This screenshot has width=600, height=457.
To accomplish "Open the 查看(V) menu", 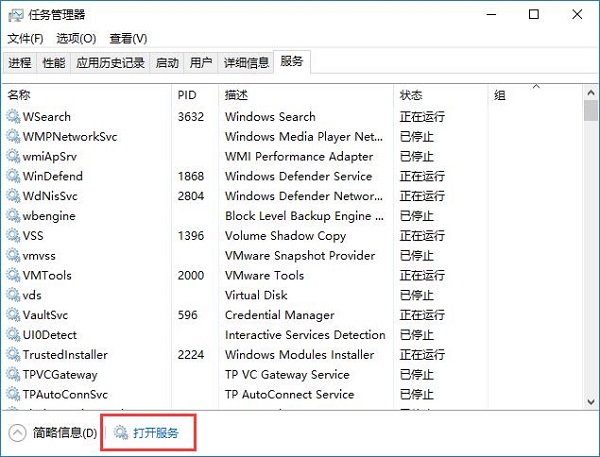I will [128, 38].
